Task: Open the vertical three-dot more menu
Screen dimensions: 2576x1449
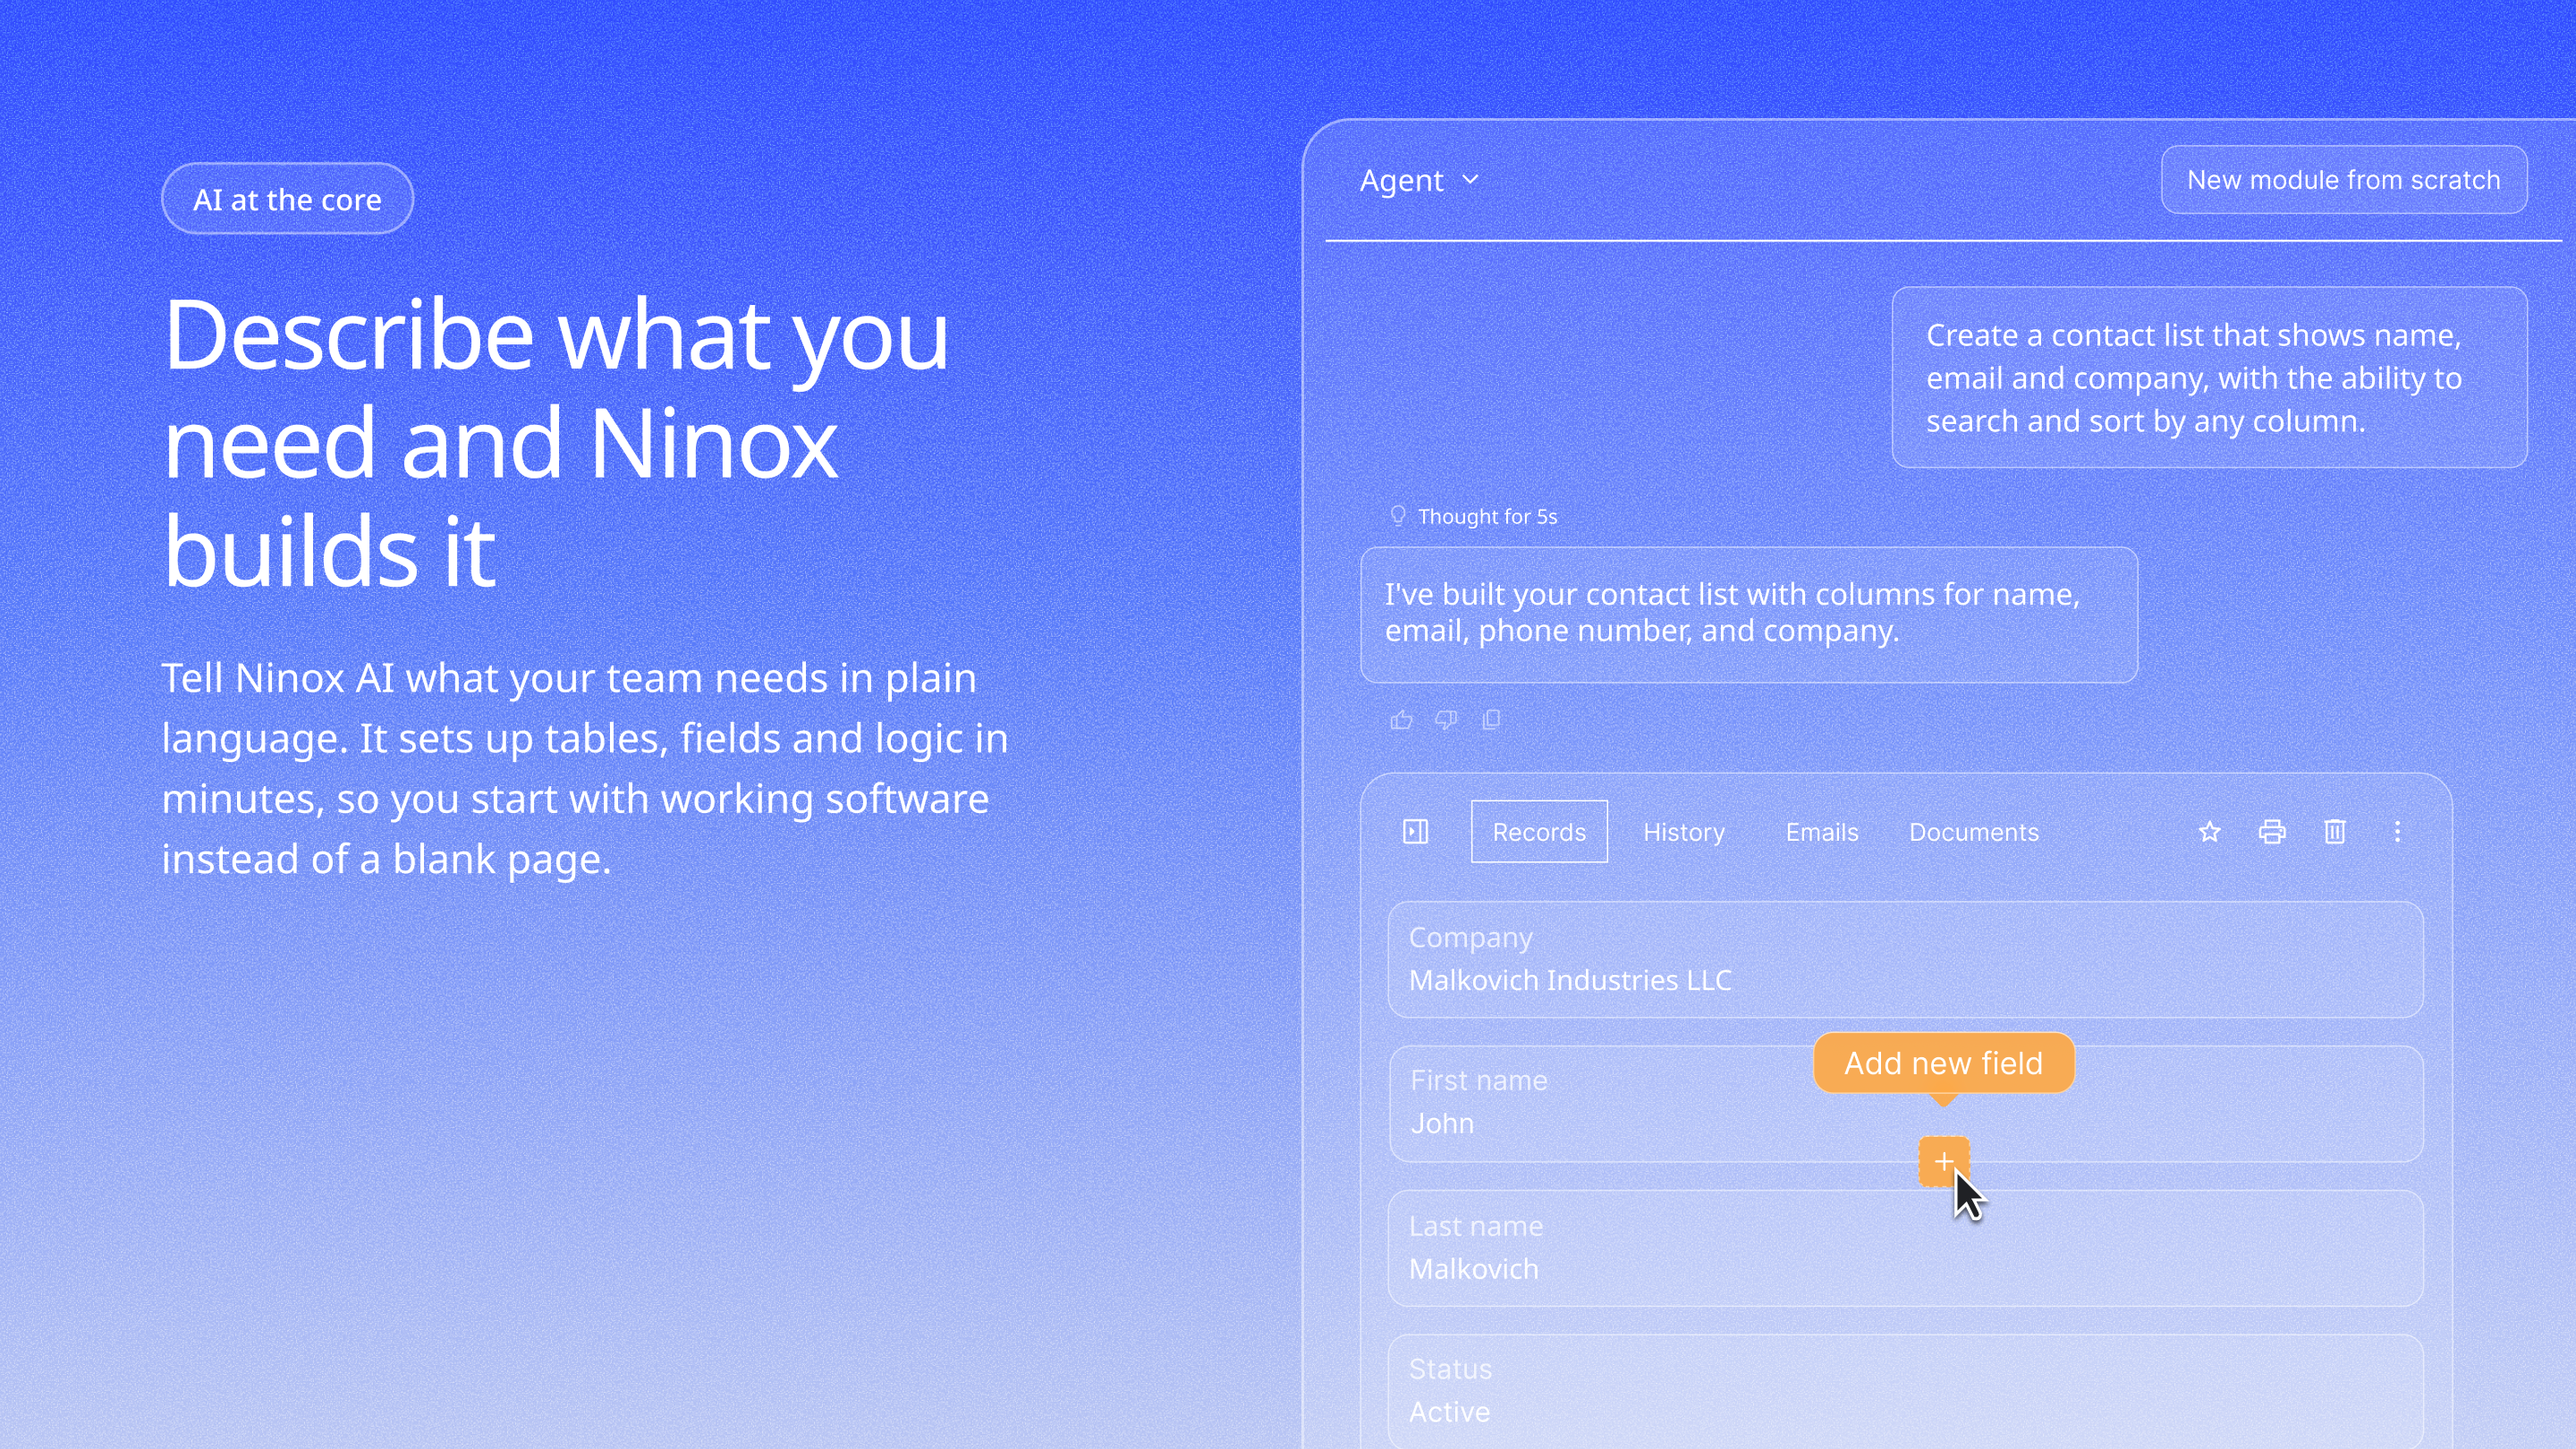Action: point(2397,831)
